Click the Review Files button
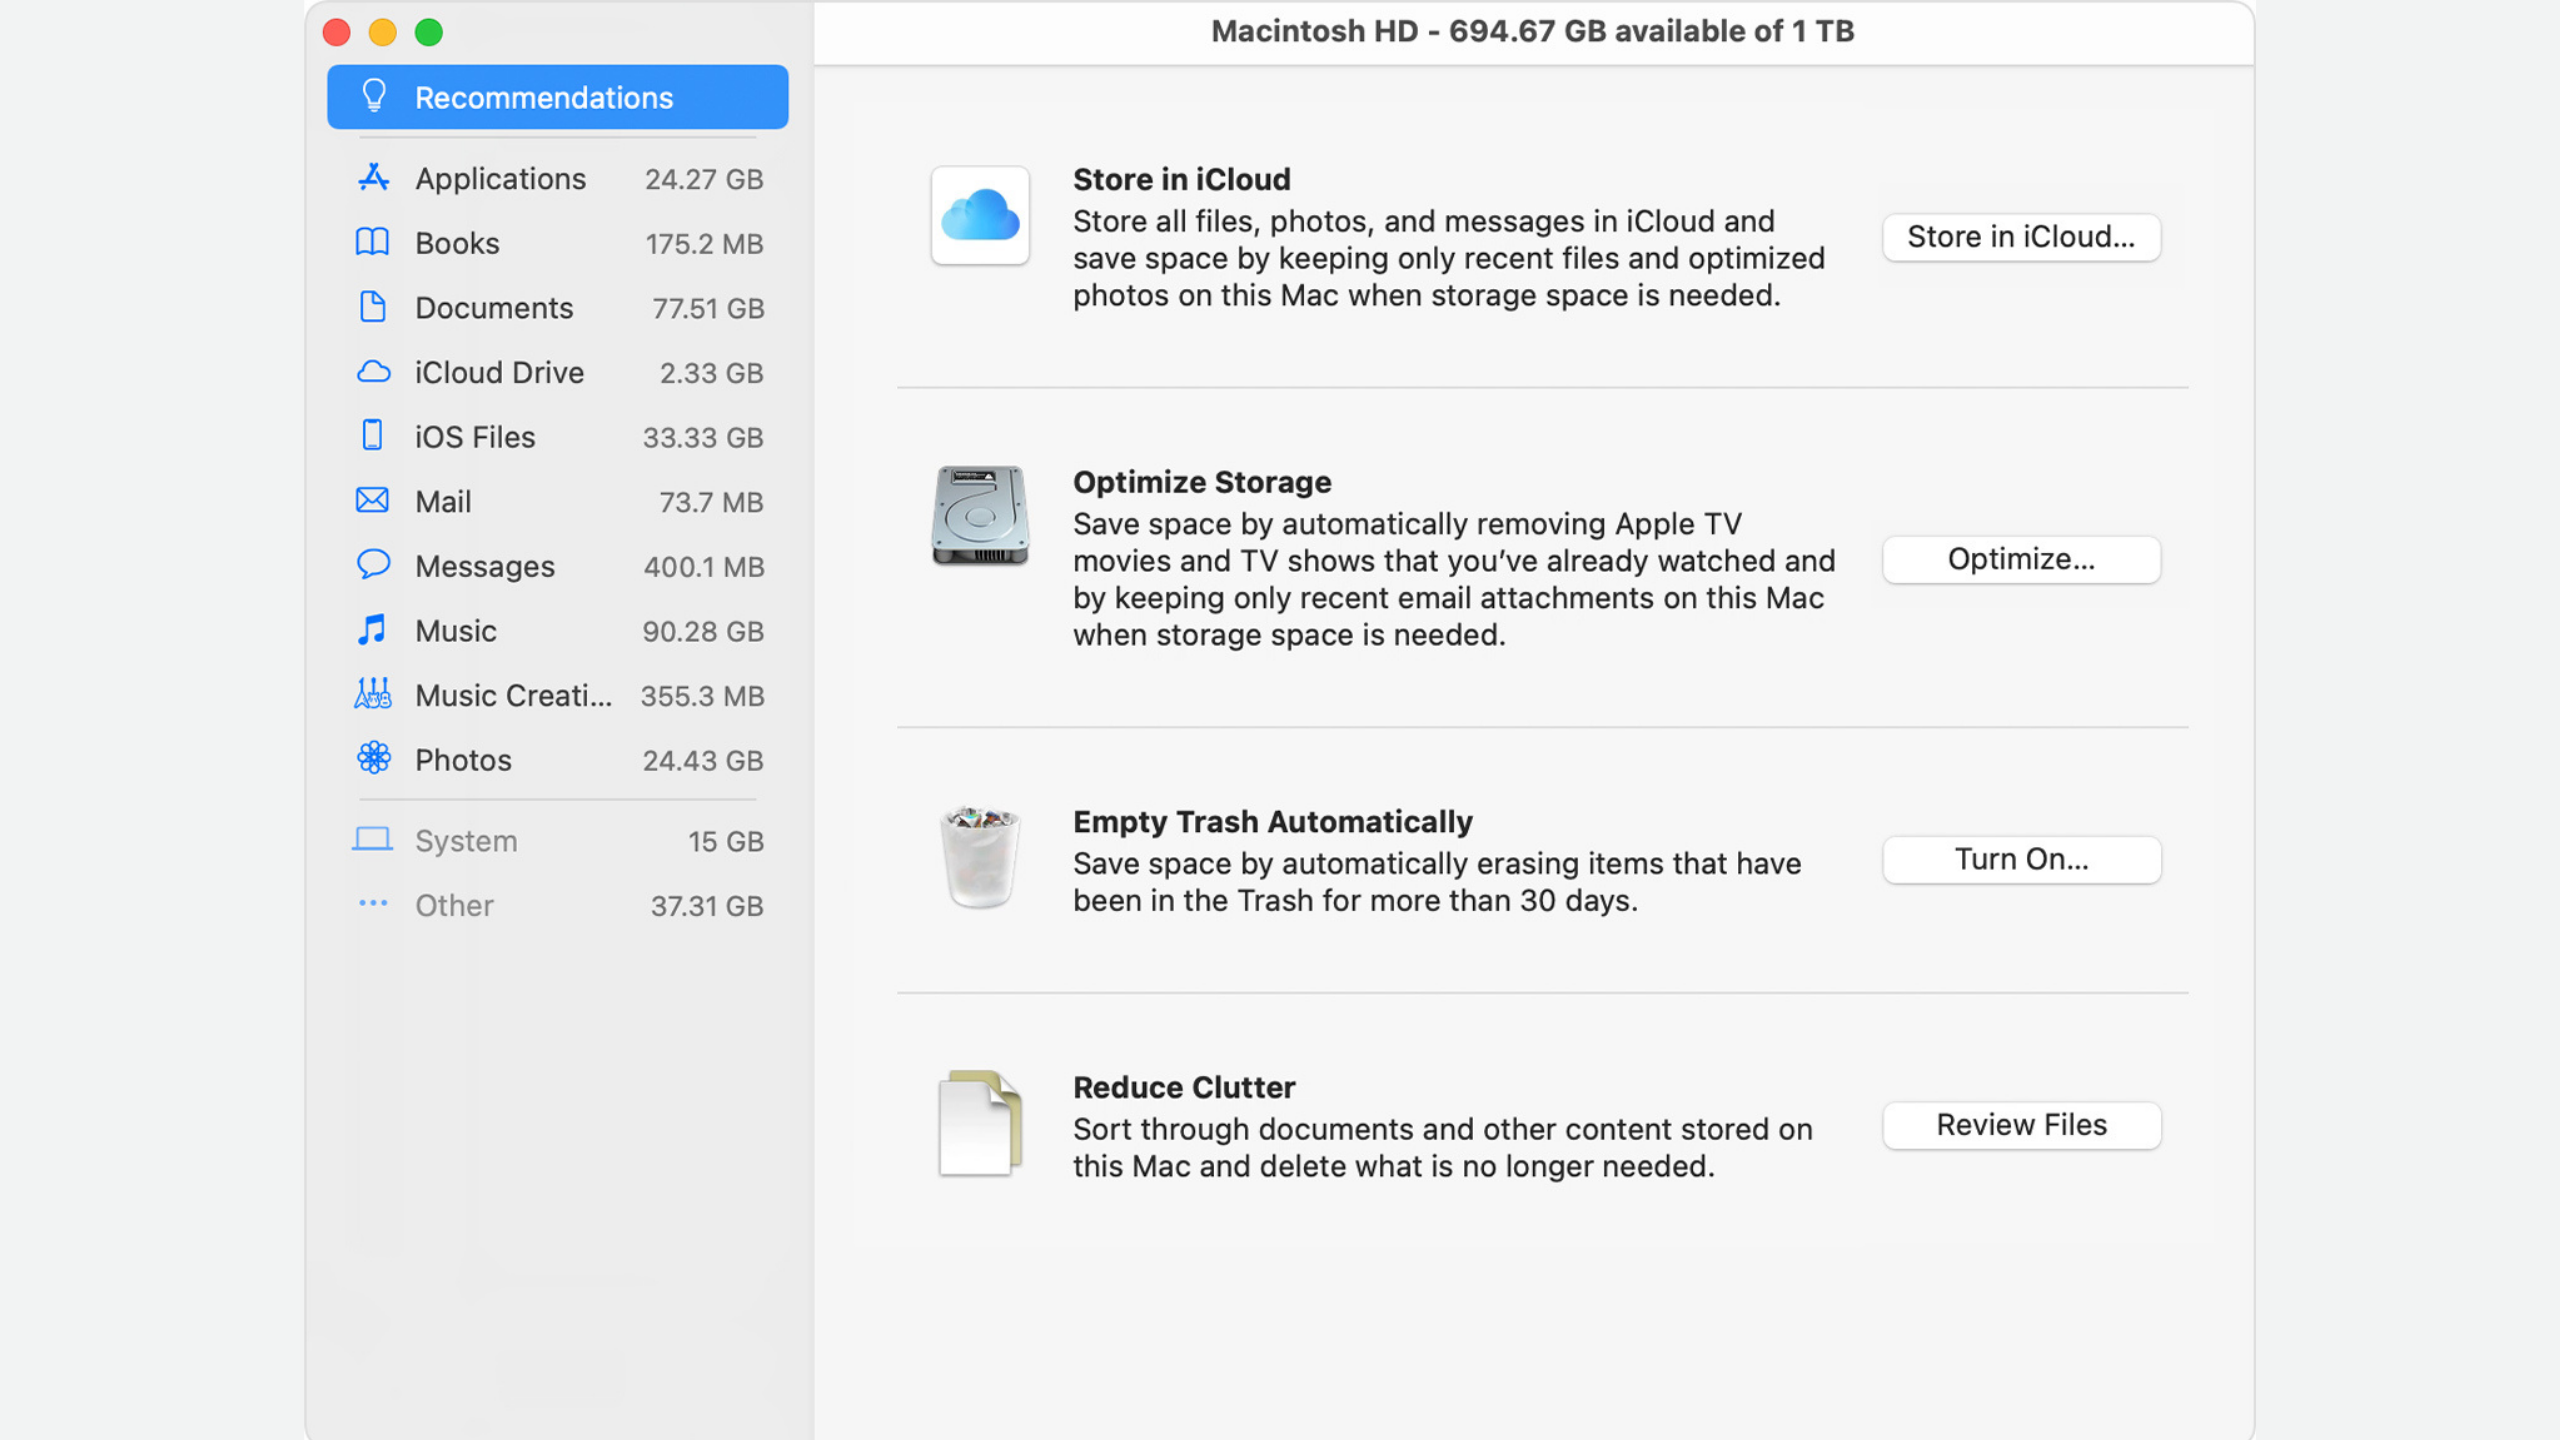This screenshot has height=1440, width=2560. [x=2021, y=1125]
